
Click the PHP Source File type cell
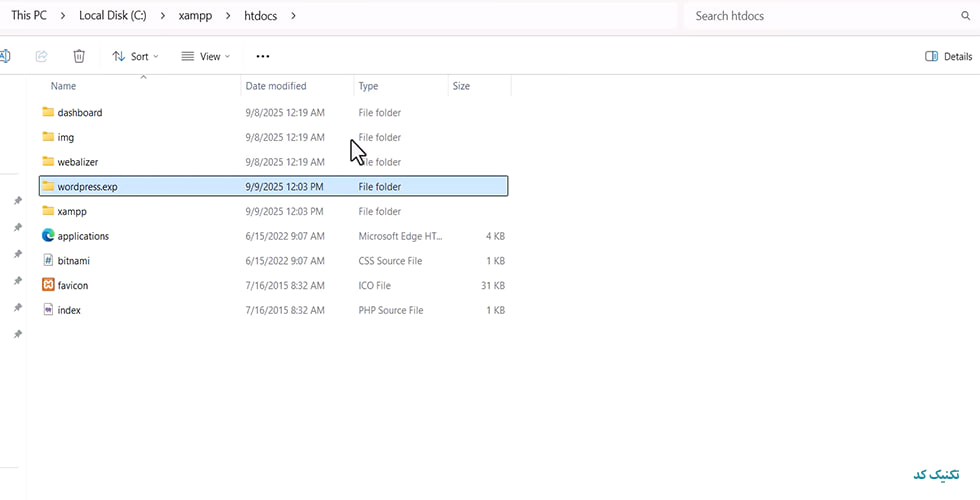391,310
